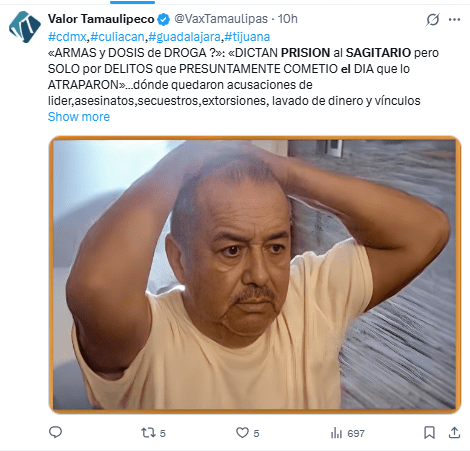Image resolution: width=470 pixels, height=451 pixels.
Task: Open the attached photo of the man
Action: [255, 275]
